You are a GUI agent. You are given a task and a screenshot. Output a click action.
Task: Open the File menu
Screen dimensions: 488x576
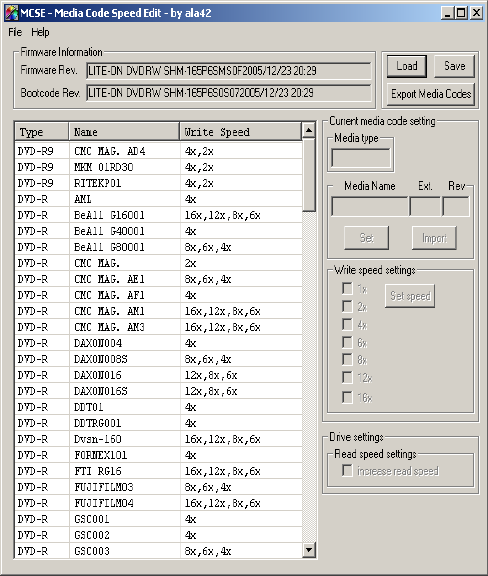15,32
